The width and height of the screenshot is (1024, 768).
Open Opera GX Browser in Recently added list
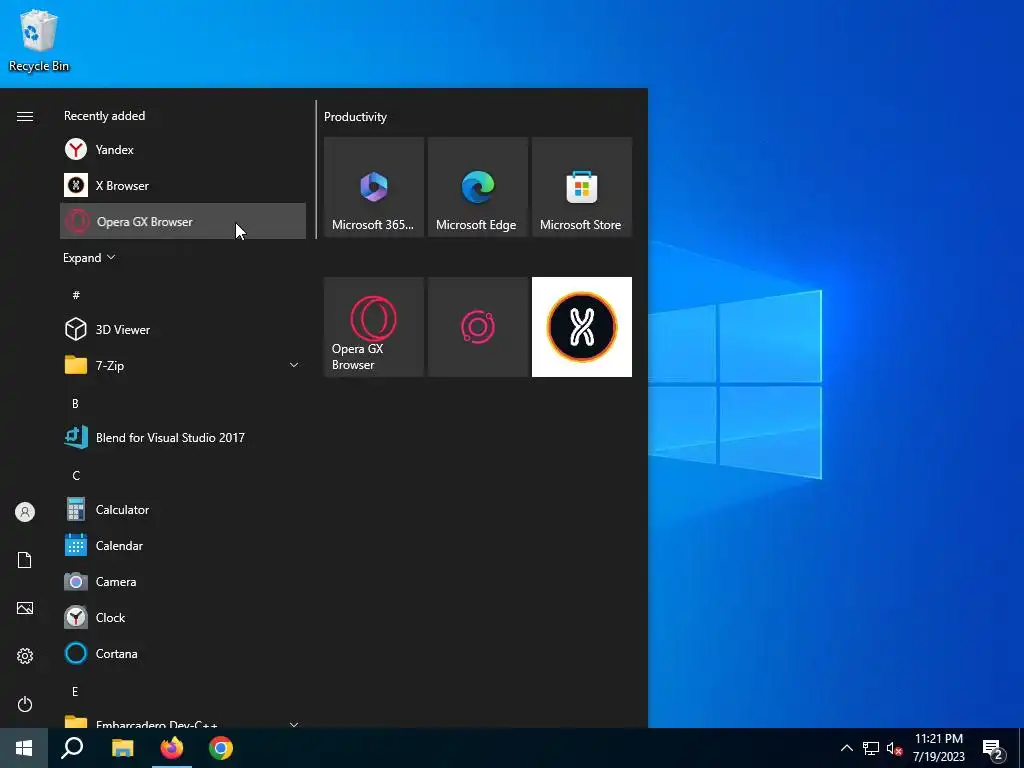[x=183, y=221]
